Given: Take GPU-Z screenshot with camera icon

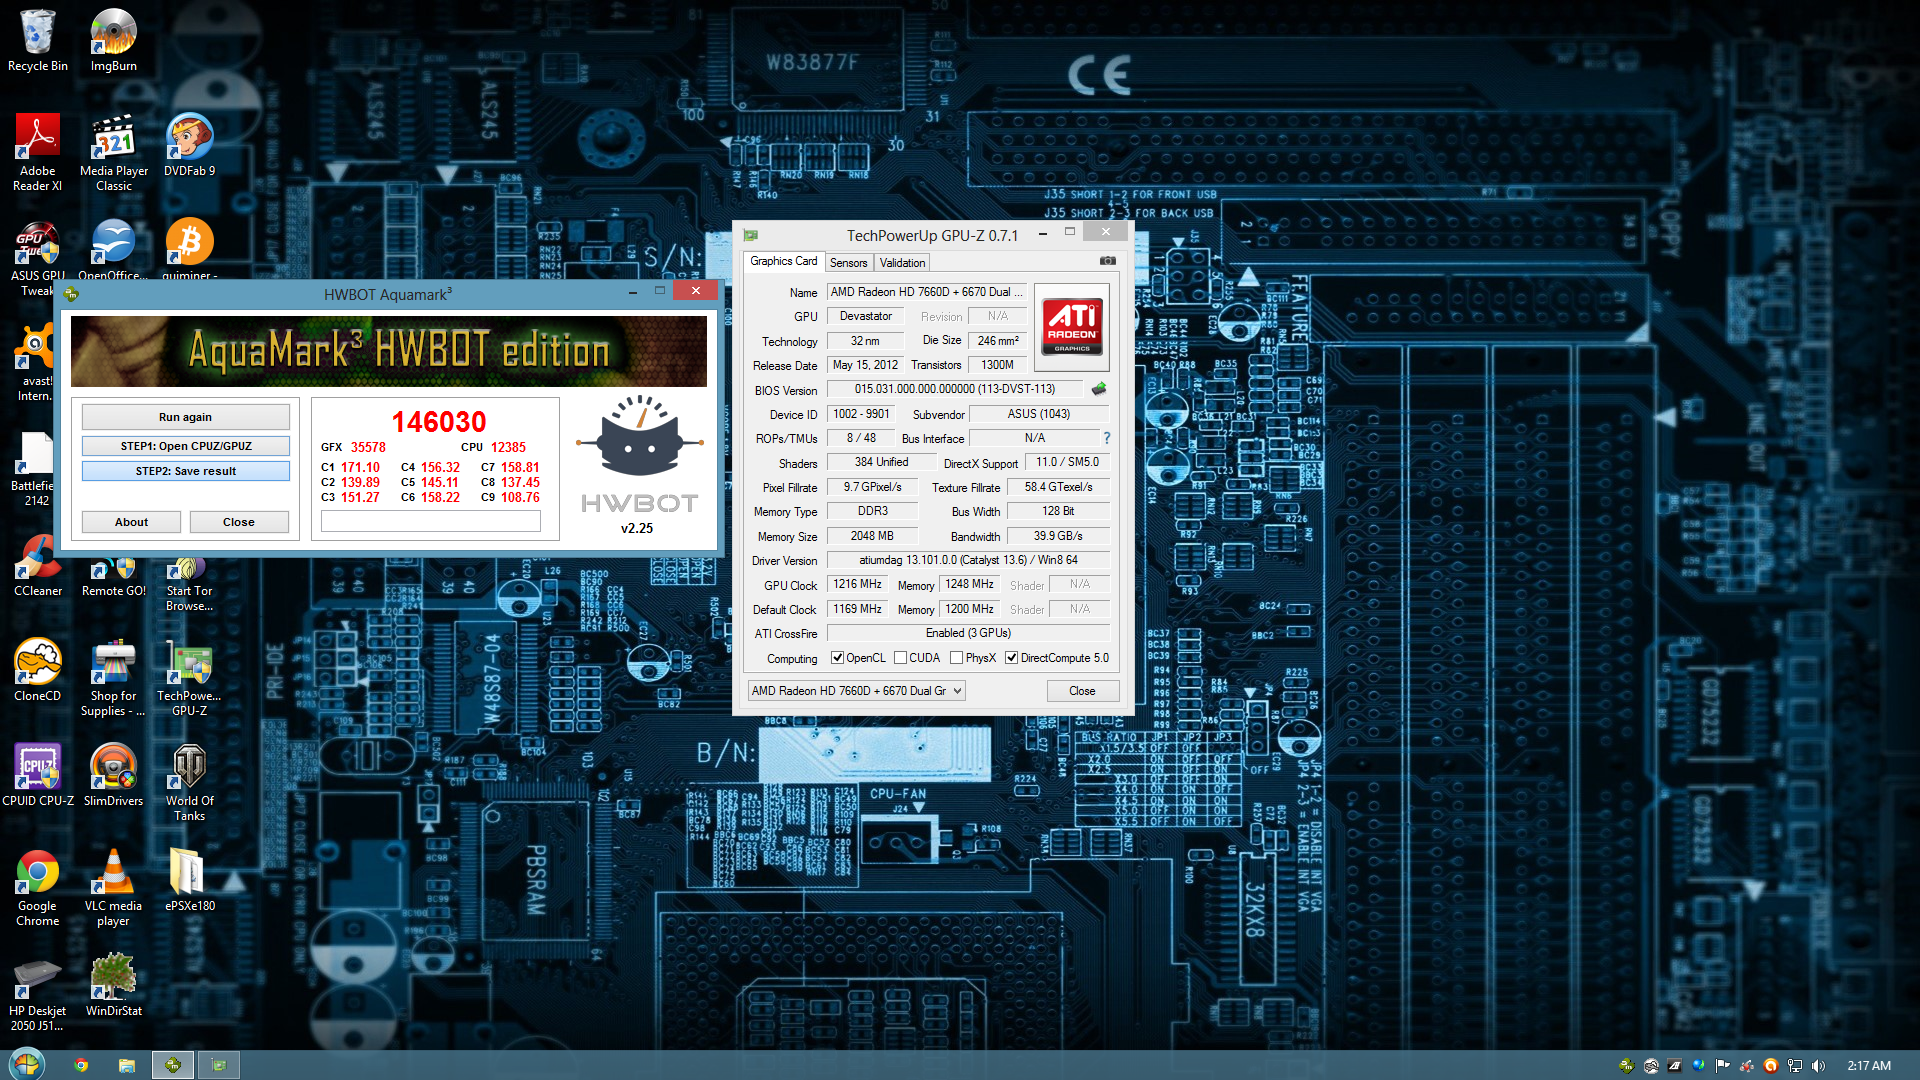Looking at the screenshot, I should click(1107, 261).
